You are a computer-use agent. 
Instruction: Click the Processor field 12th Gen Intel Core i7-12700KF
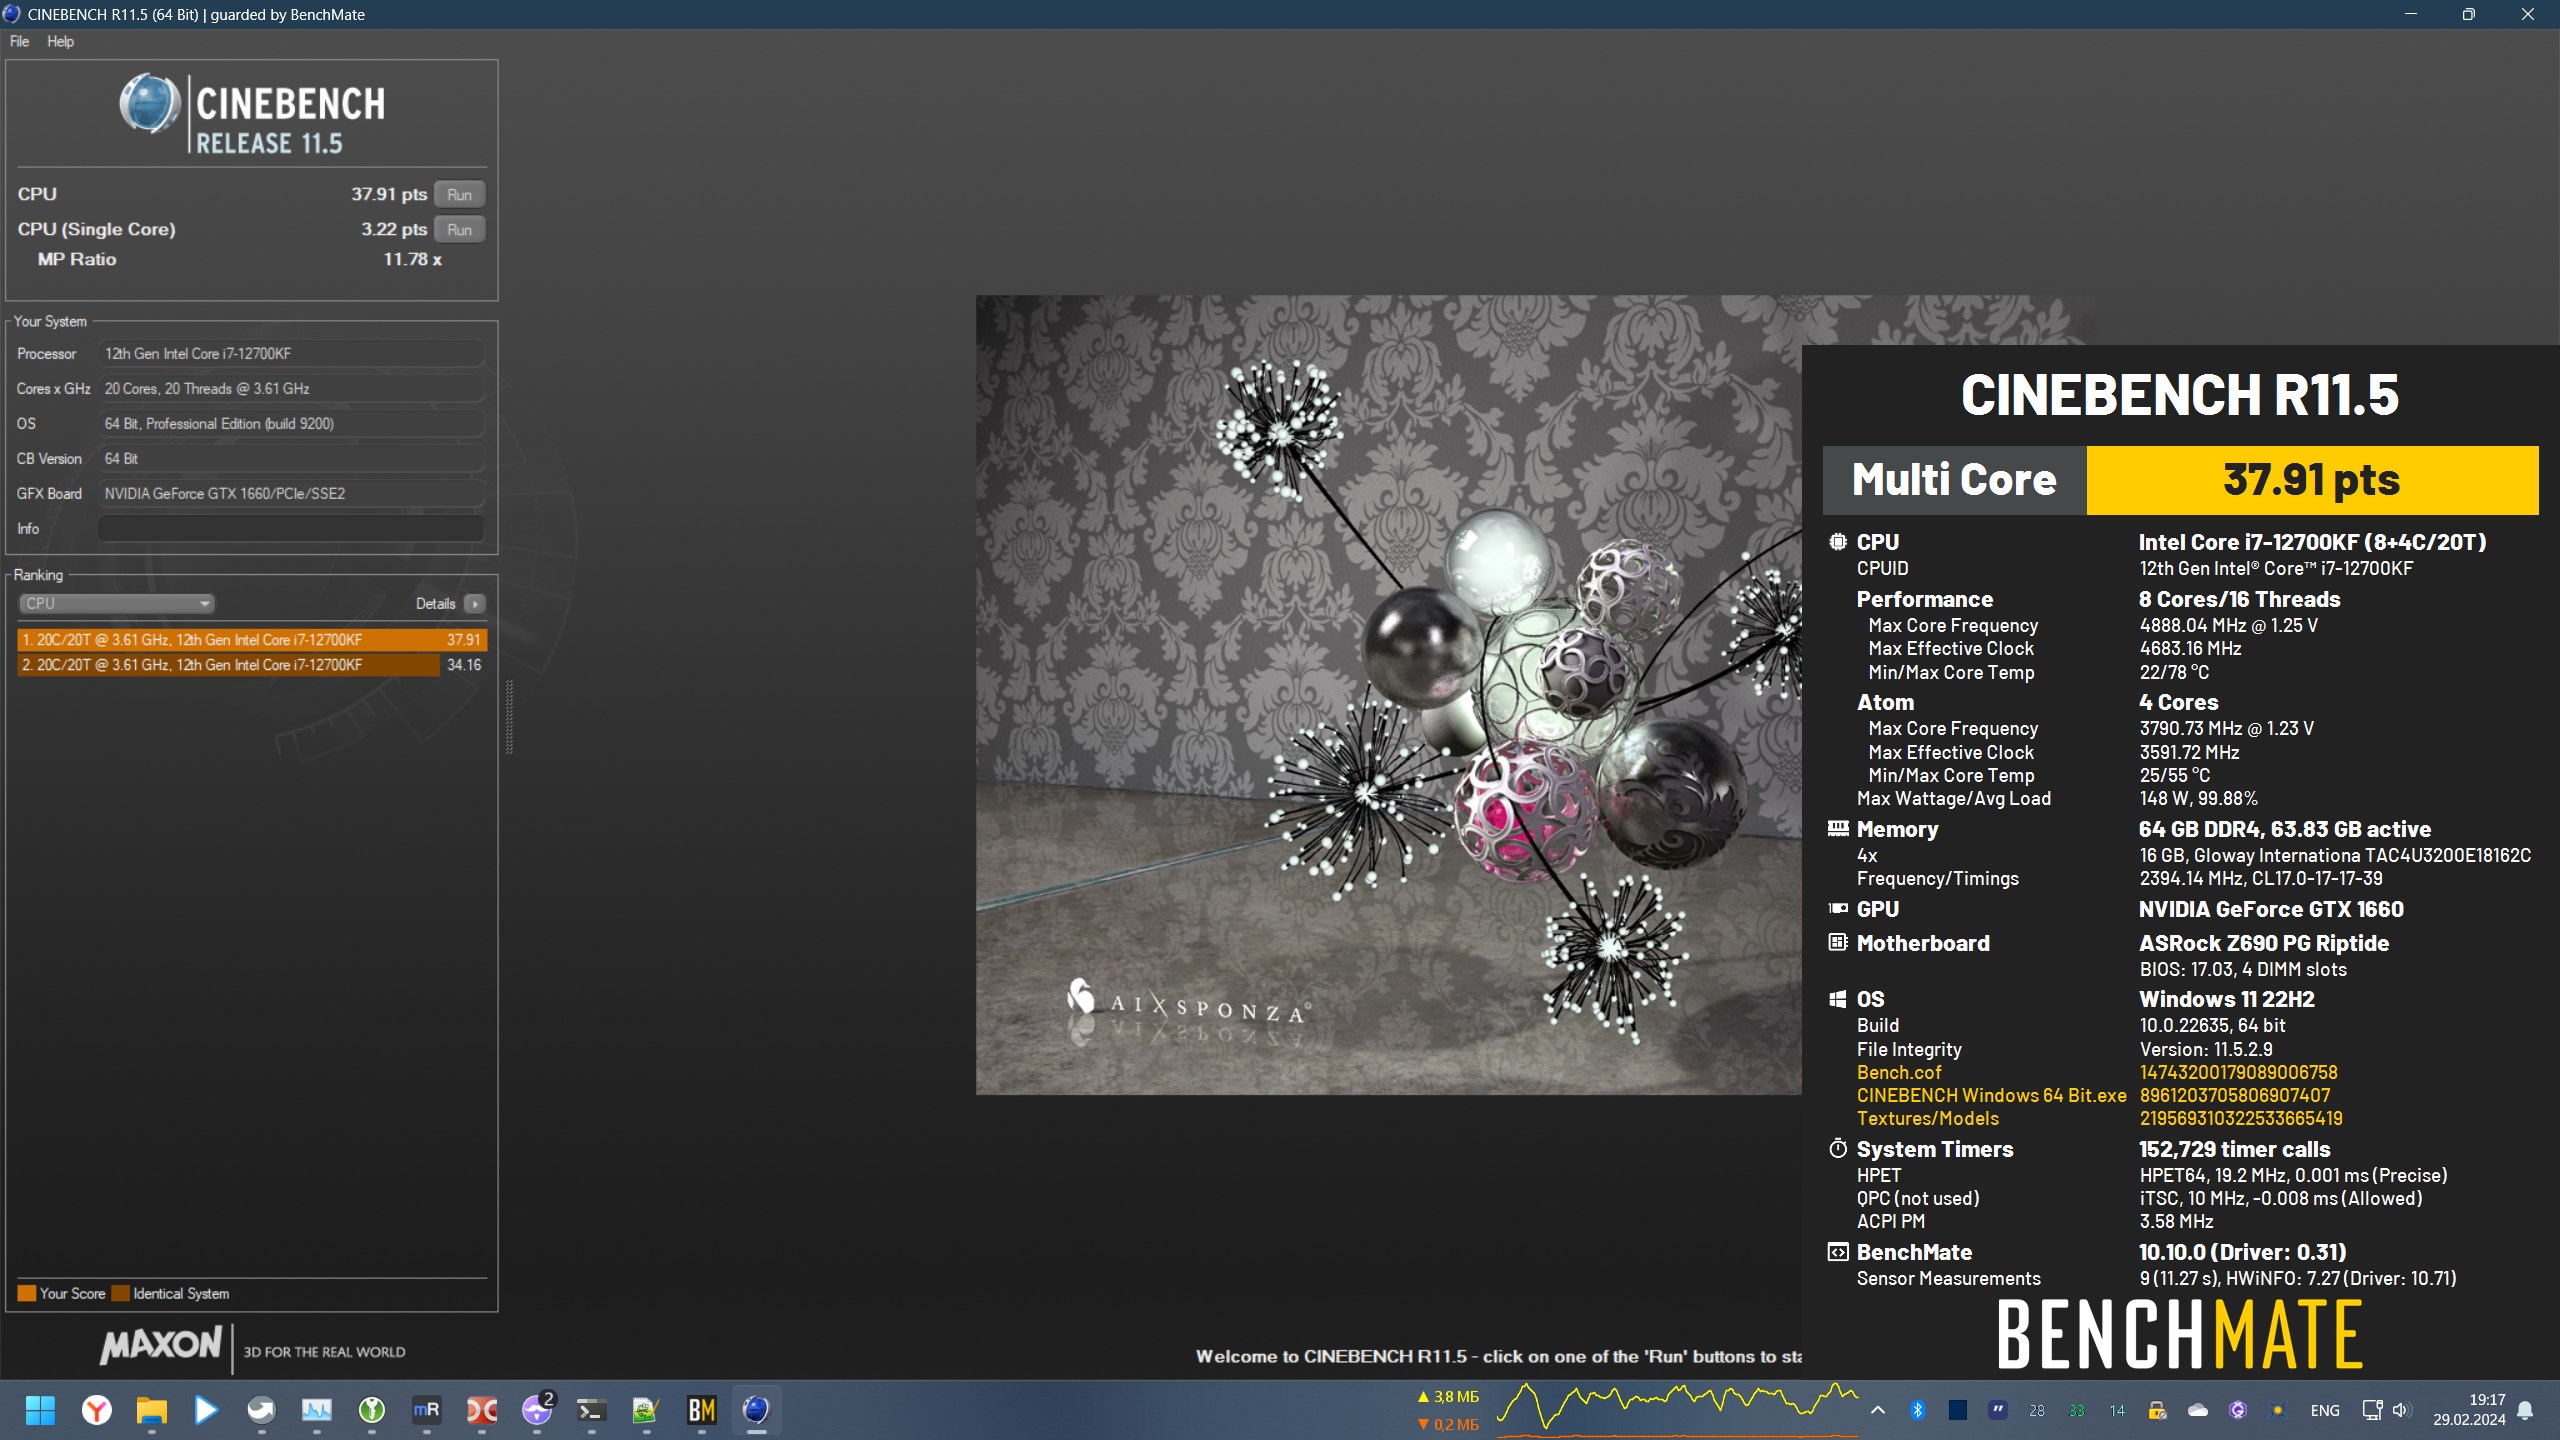pos(291,353)
